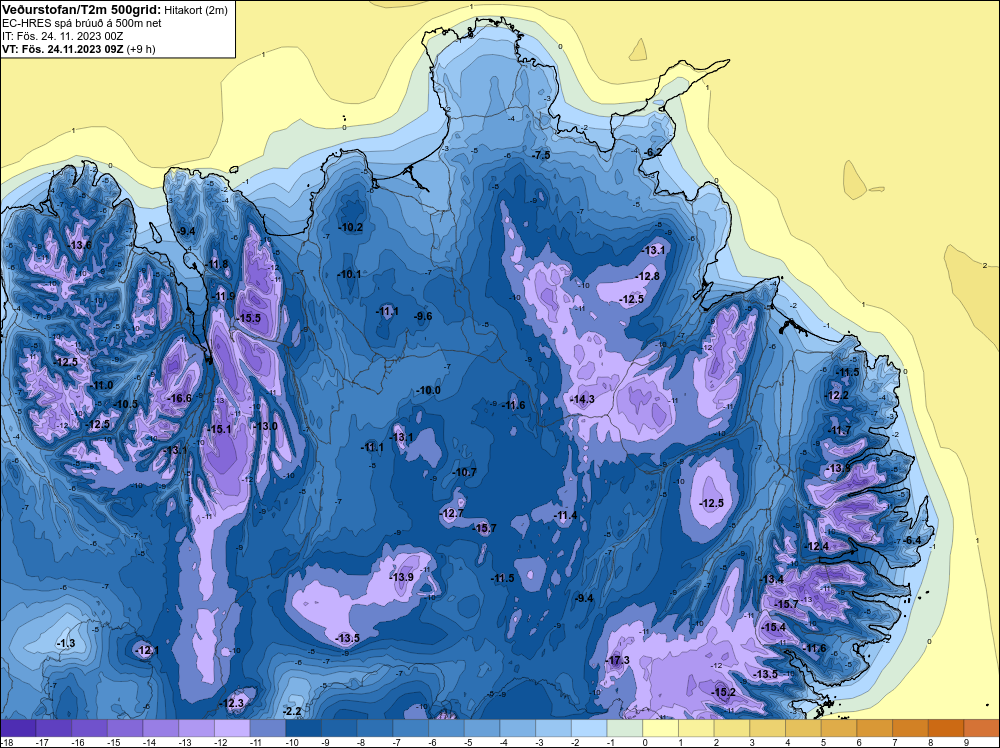Screen dimensions: 1000x748
Task: Select the light blue legend swatch between -3 and -2
Action: 554,727
